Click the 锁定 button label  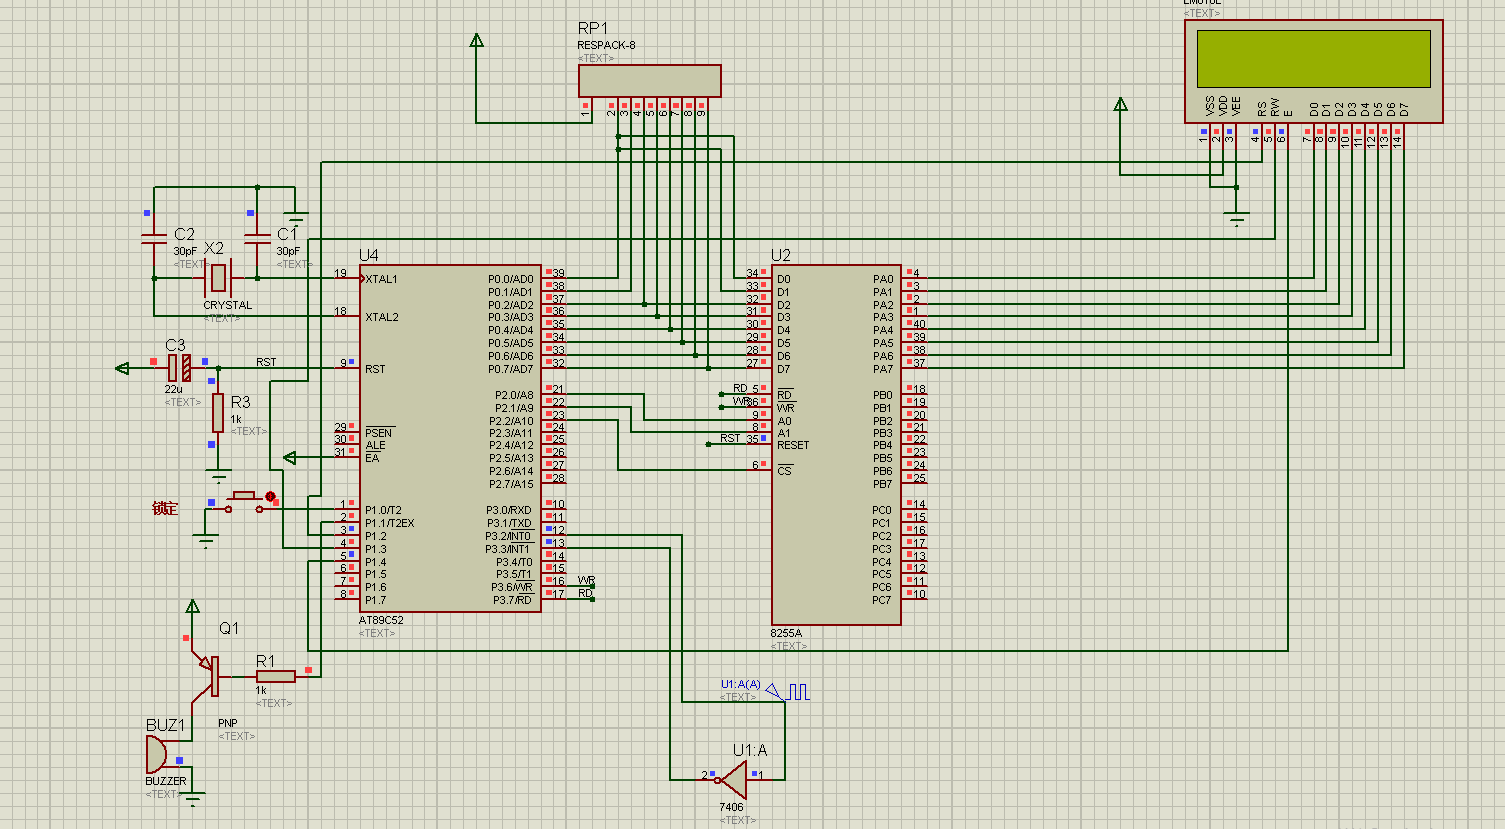pos(165,509)
